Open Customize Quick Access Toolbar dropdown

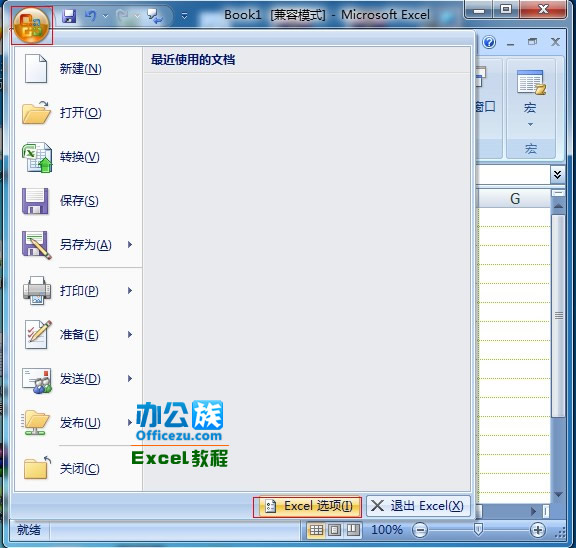point(184,16)
